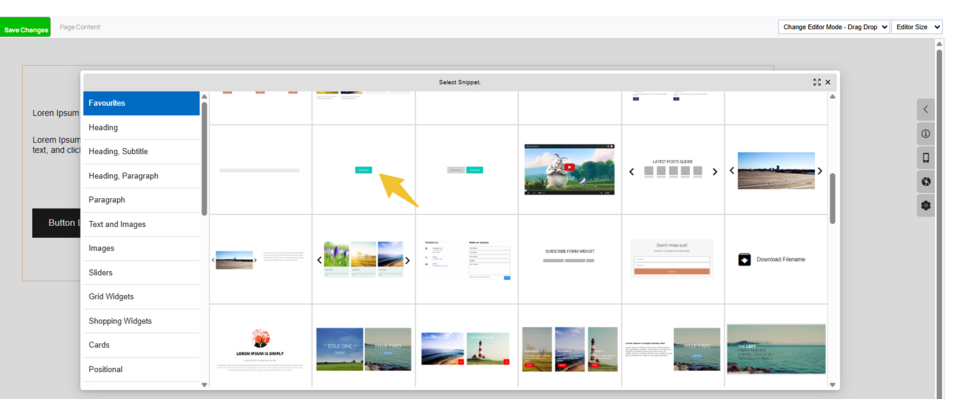Toggle mobile preview icon in sidebar
The image size is (960, 399).
pyautogui.click(x=926, y=158)
